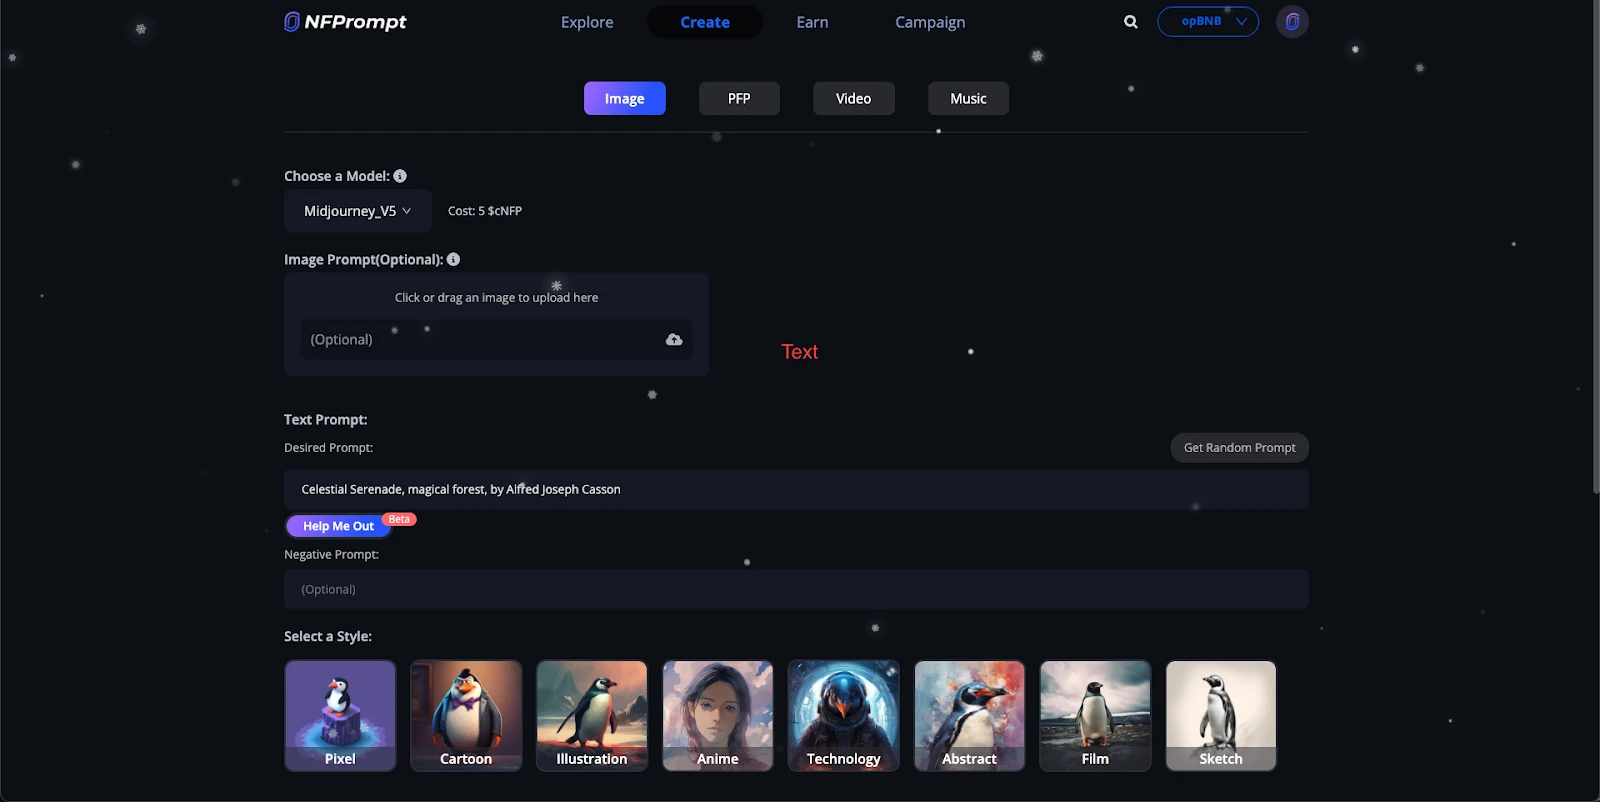
Task: Choose the Sketch style option
Action: click(1220, 715)
